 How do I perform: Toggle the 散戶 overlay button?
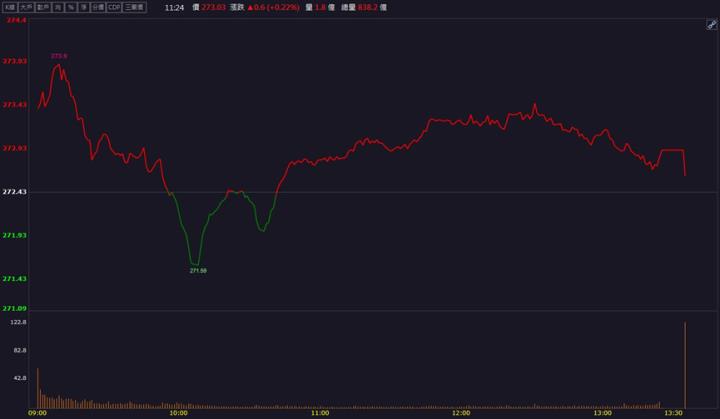(x=43, y=7)
